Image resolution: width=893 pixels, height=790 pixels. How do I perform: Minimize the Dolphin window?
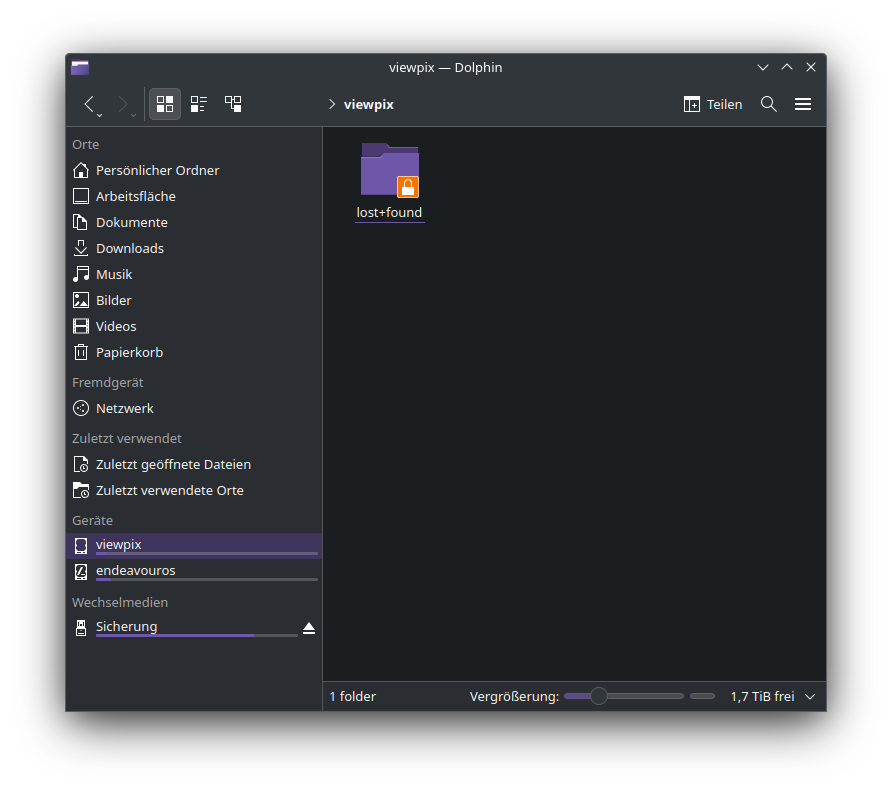click(x=763, y=67)
